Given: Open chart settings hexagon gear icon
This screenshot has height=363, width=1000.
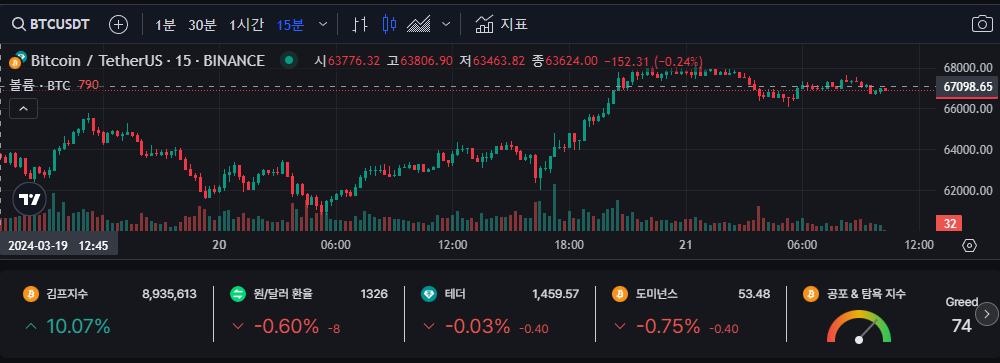Looking at the screenshot, I should [969, 245].
